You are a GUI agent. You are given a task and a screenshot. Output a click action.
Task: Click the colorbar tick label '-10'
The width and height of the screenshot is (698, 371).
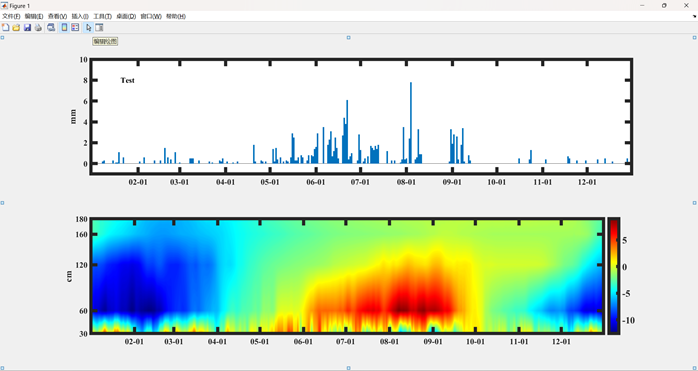click(x=628, y=321)
